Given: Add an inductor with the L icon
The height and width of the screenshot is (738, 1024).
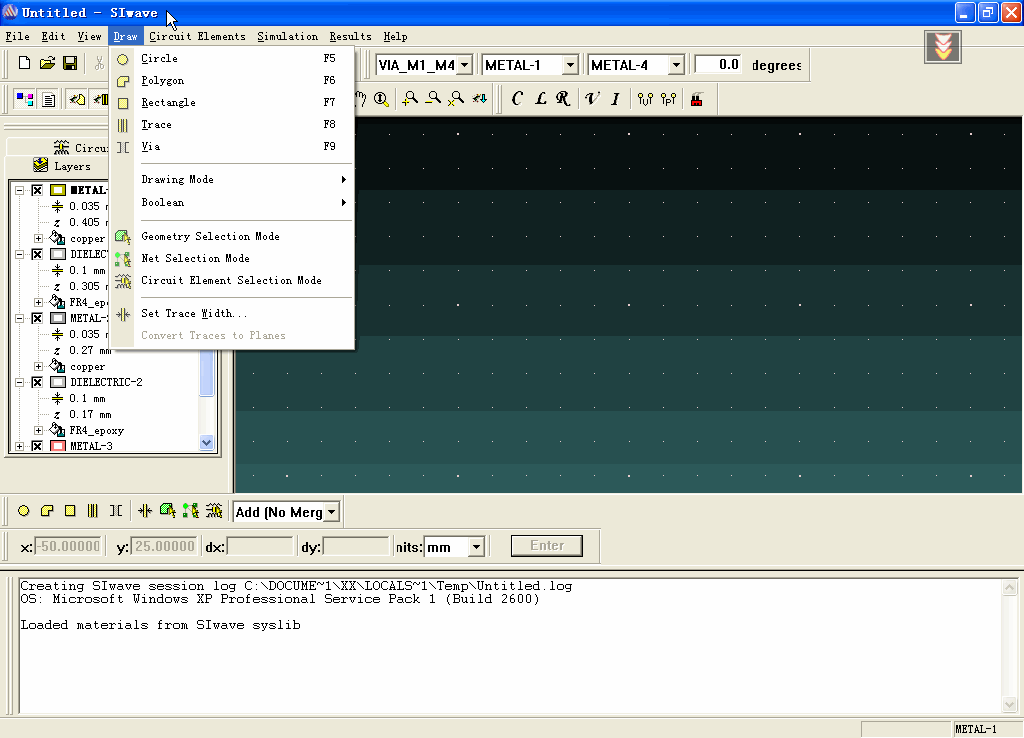Looking at the screenshot, I should coord(540,99).
